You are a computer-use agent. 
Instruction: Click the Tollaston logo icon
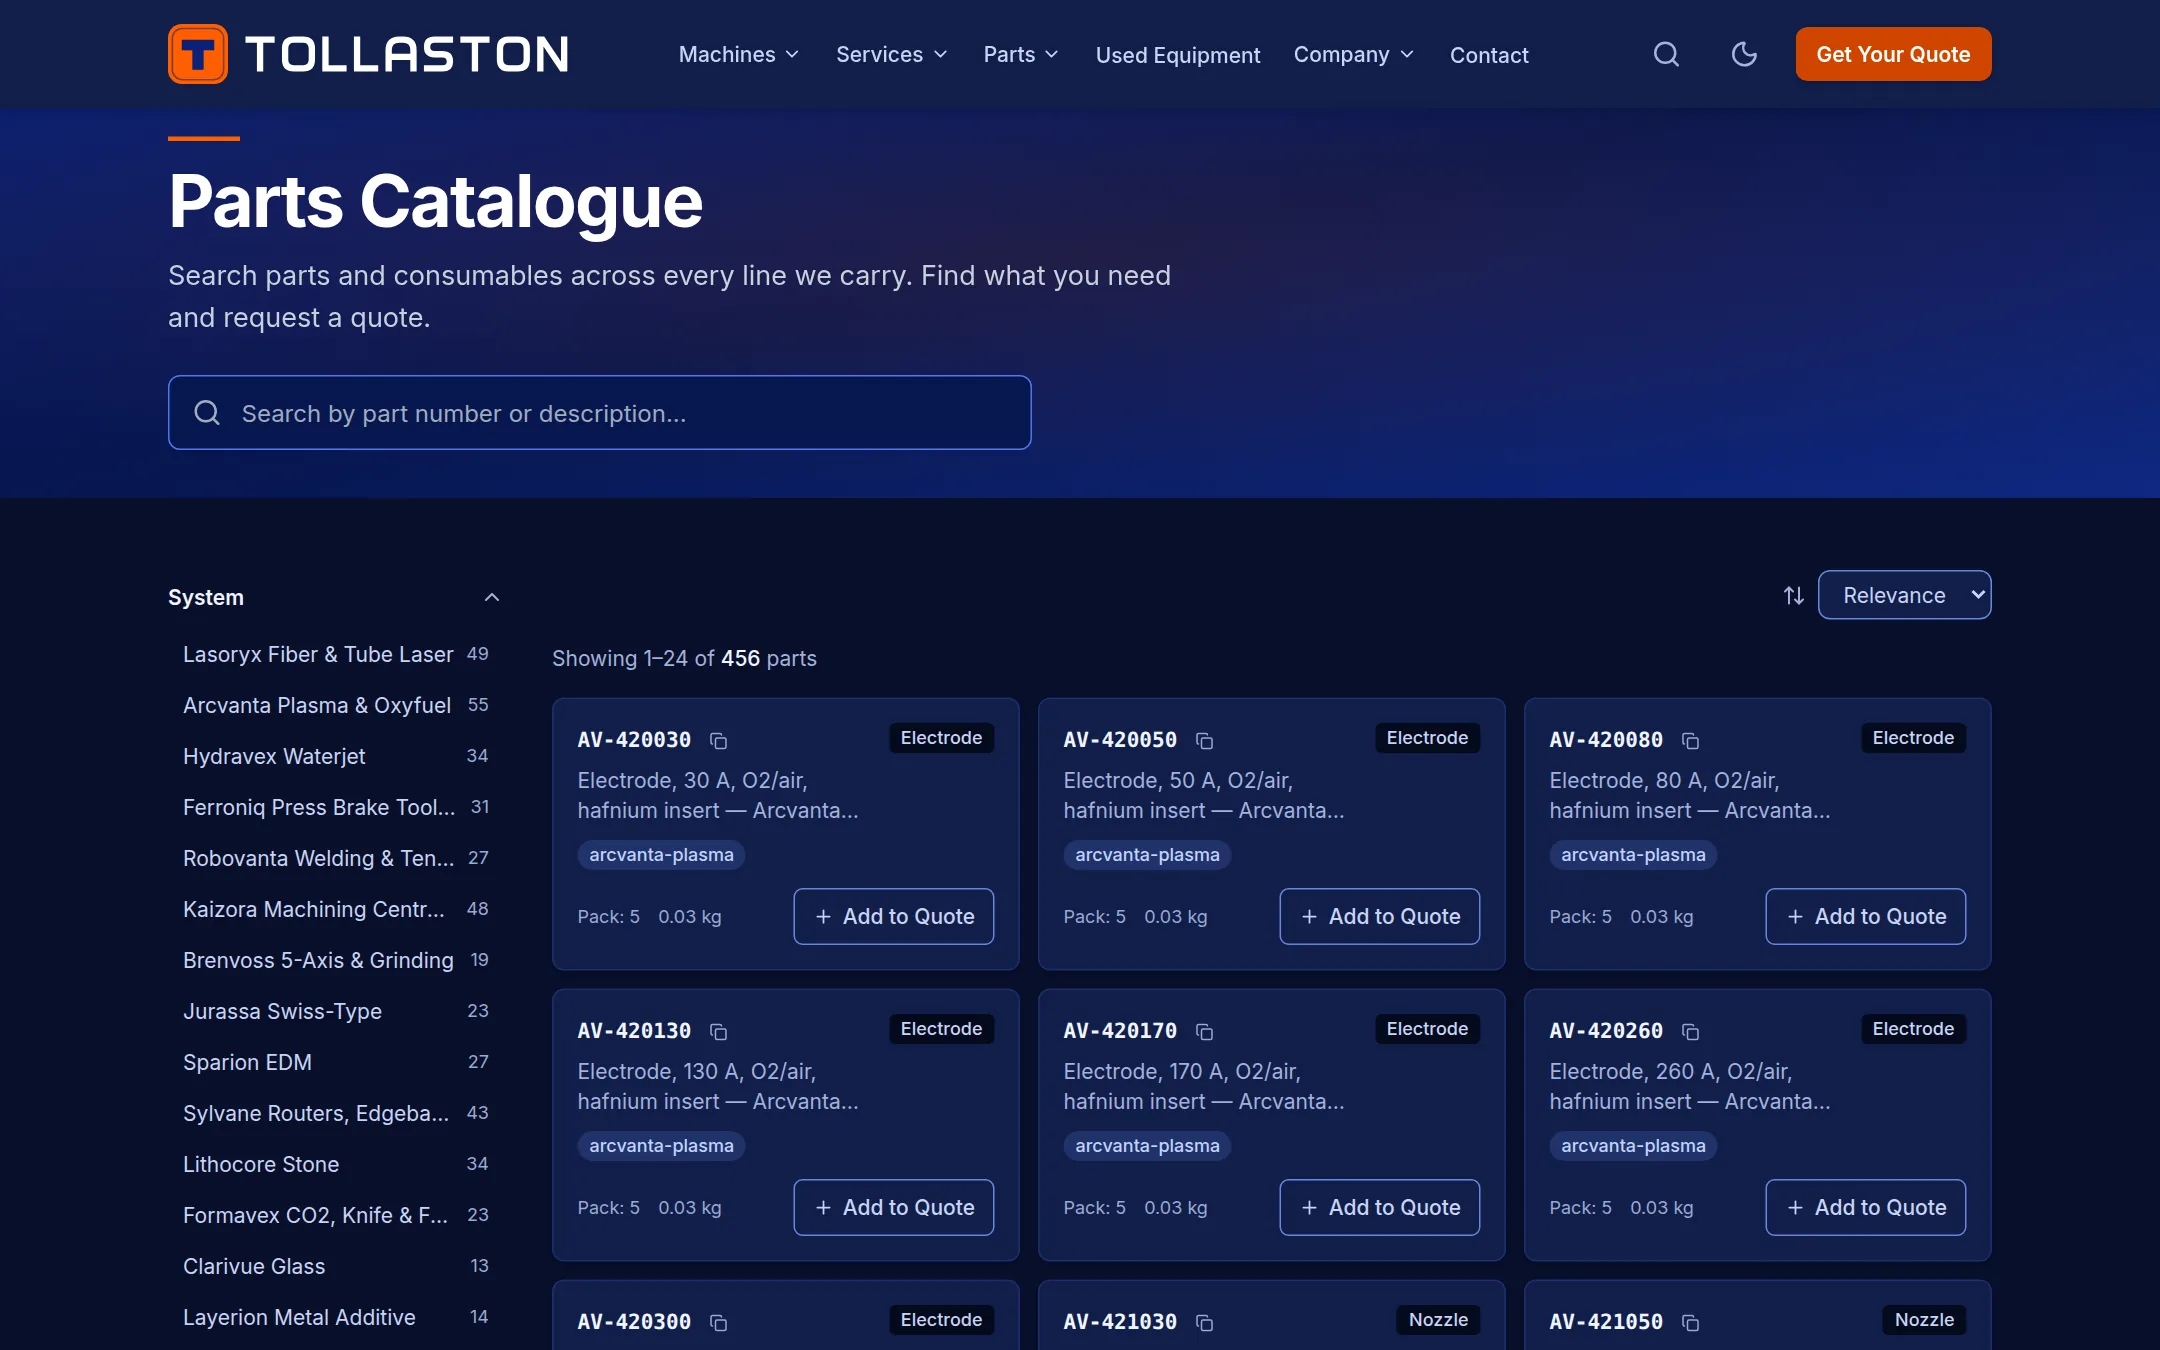[x=198, y=54]
